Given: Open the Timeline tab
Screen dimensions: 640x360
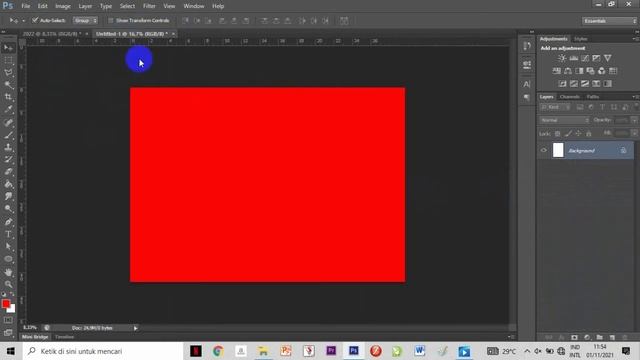Looking at the screenshot, I should (x=64, y=337).
